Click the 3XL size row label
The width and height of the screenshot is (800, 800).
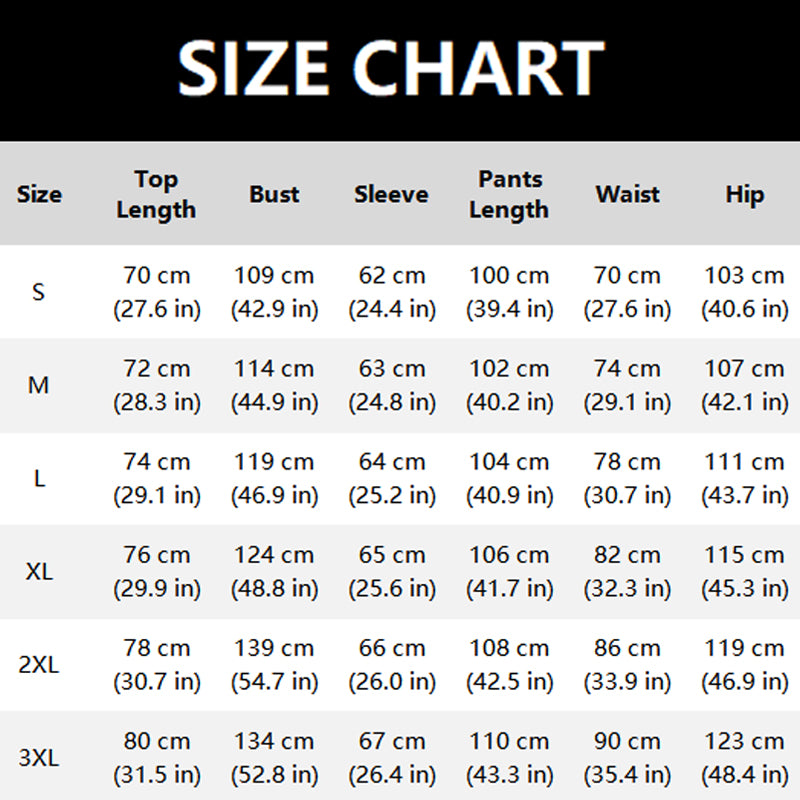coord(39,758)
